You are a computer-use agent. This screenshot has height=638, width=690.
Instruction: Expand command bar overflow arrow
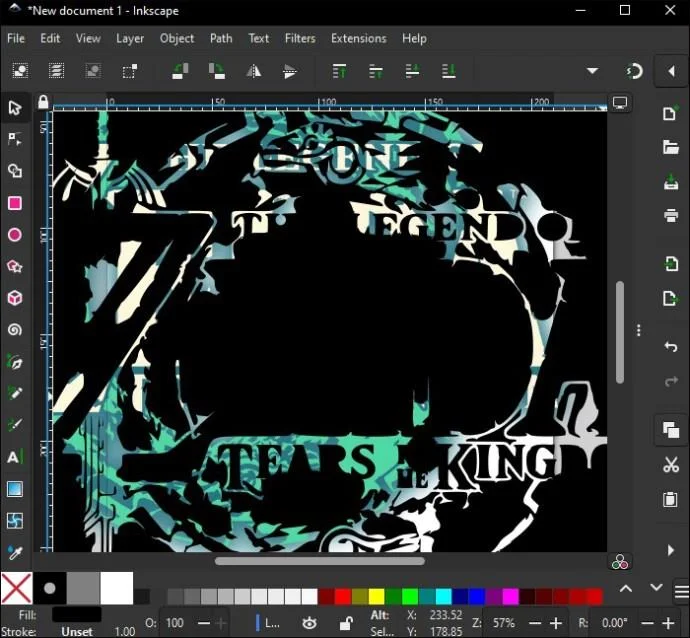click(x=670, y=550)
